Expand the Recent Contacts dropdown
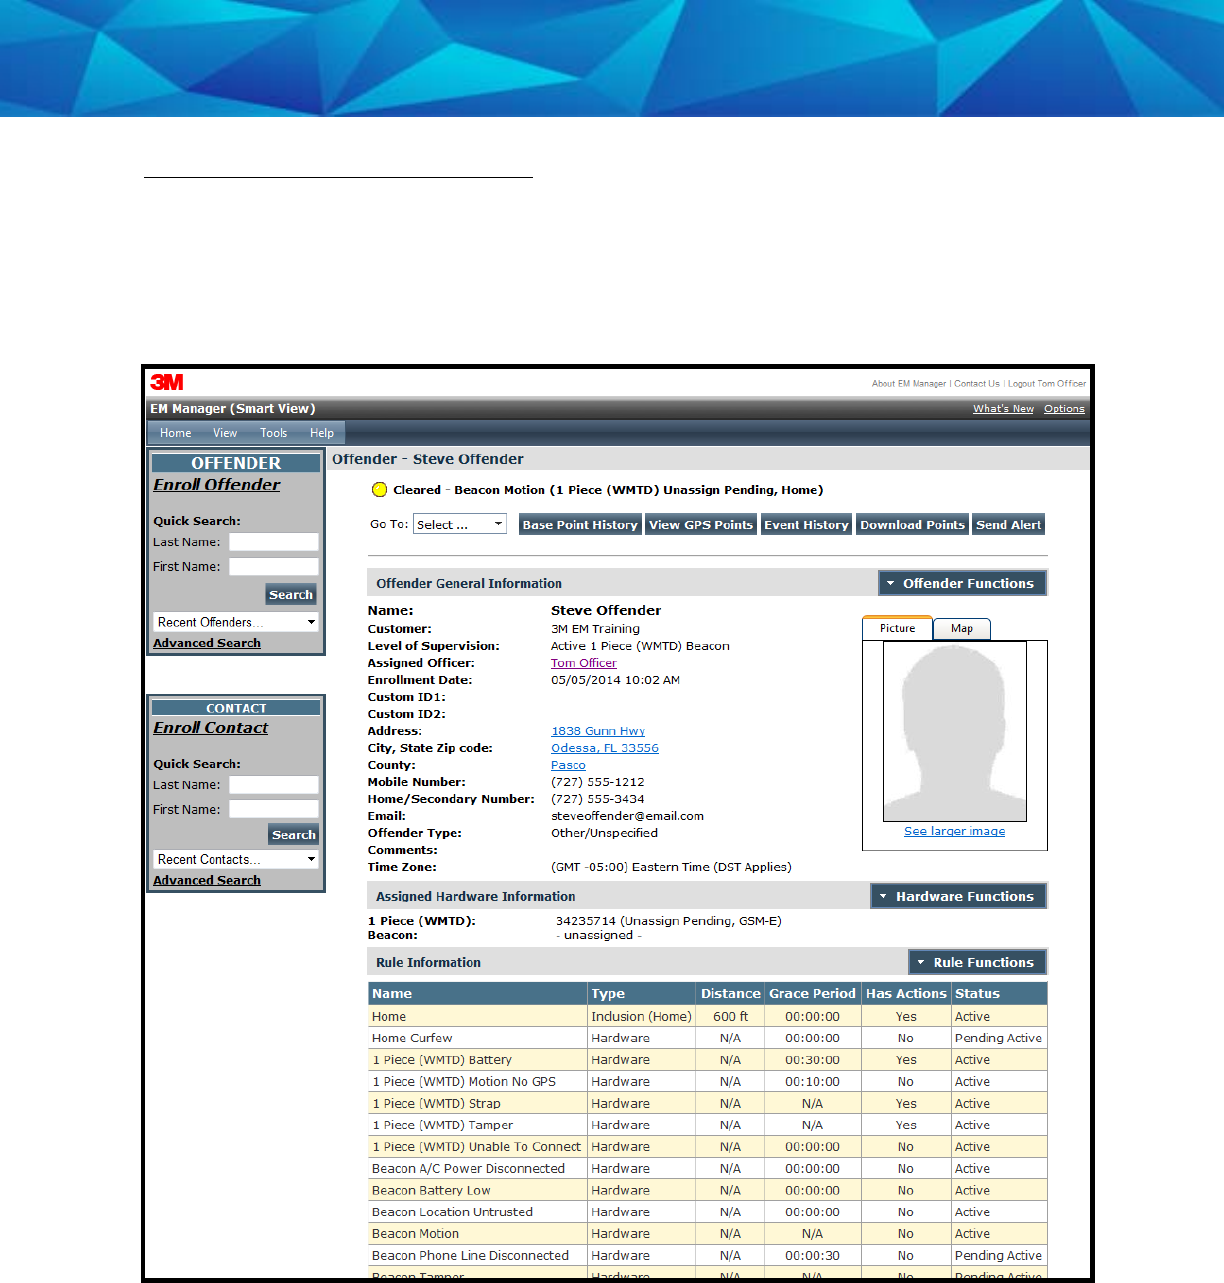1224x1283 pixels. [236, 859]
